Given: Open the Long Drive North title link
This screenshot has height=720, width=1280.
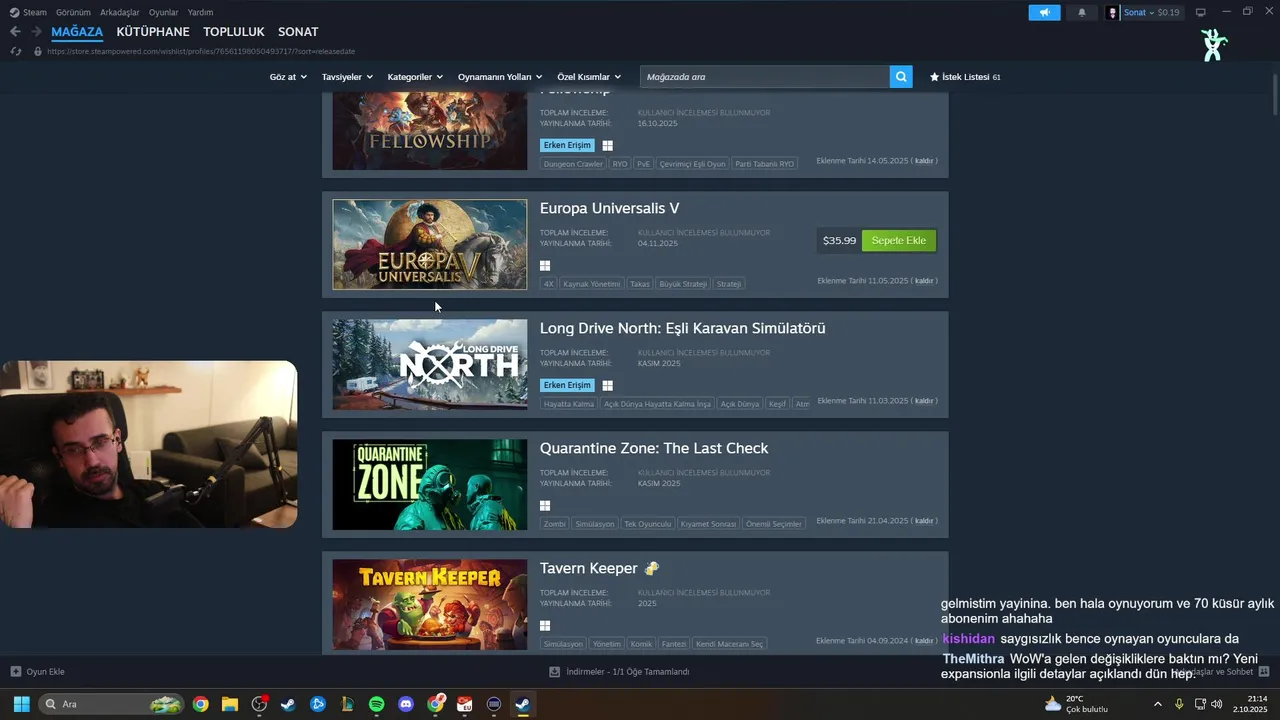Looking at the screenshot, I should click(x=683, y=328).
